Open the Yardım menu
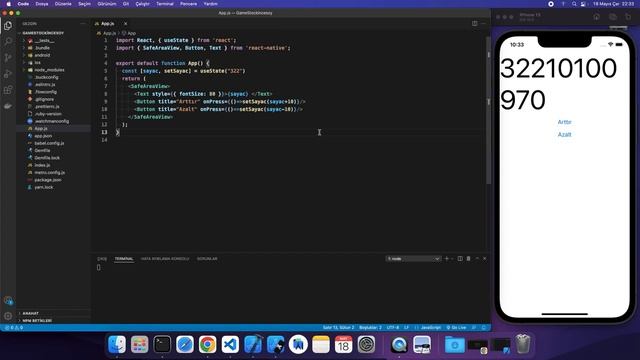Viewport: 640px width, 360px height. click(x=211, y=4)
